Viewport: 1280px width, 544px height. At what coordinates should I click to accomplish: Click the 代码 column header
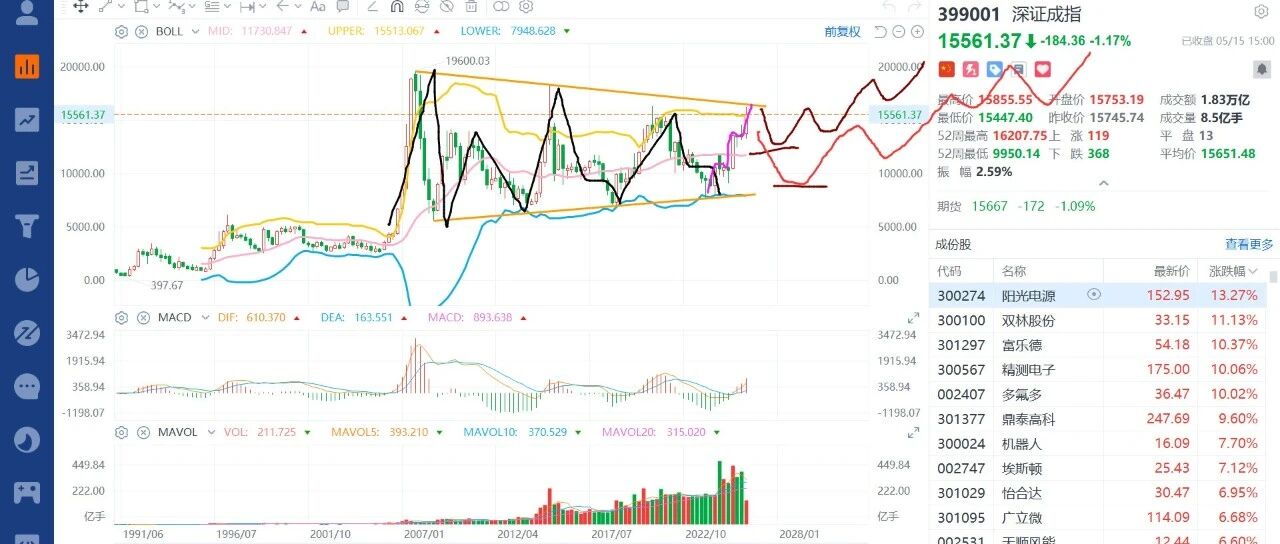coord(949,270)
